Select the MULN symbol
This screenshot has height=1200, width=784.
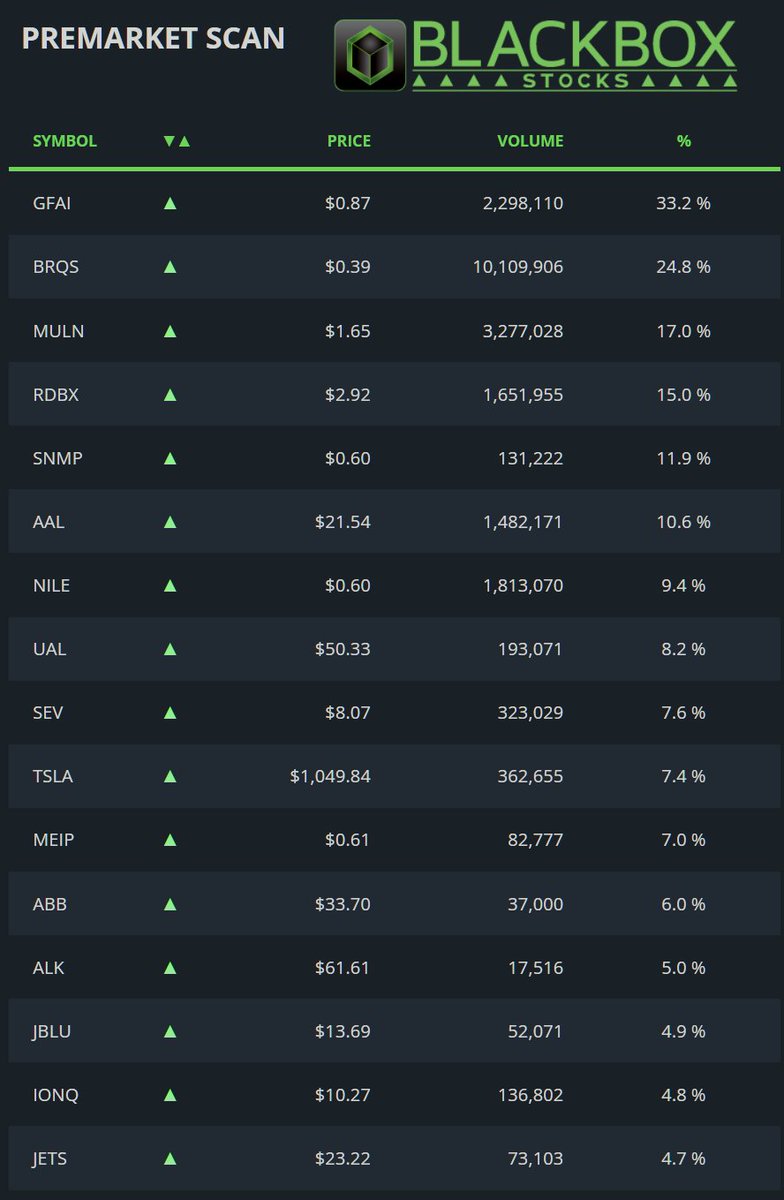(x=58, y=331)
